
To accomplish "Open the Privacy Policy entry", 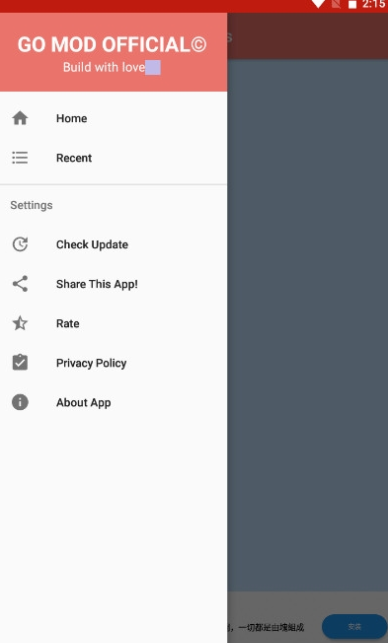I will (x=113, y=363).
